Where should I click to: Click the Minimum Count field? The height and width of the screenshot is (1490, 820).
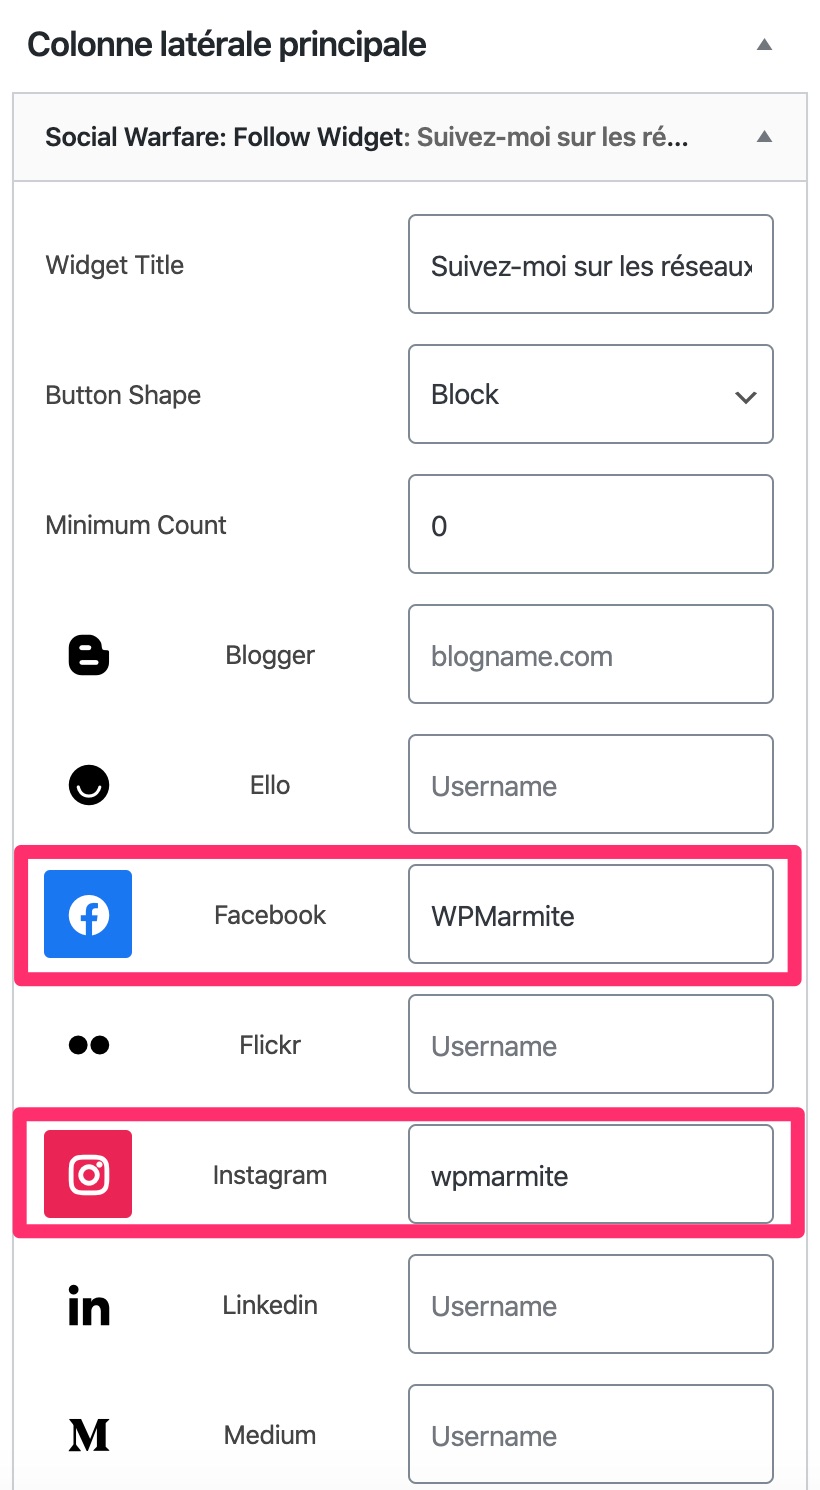tap(590, 525)
